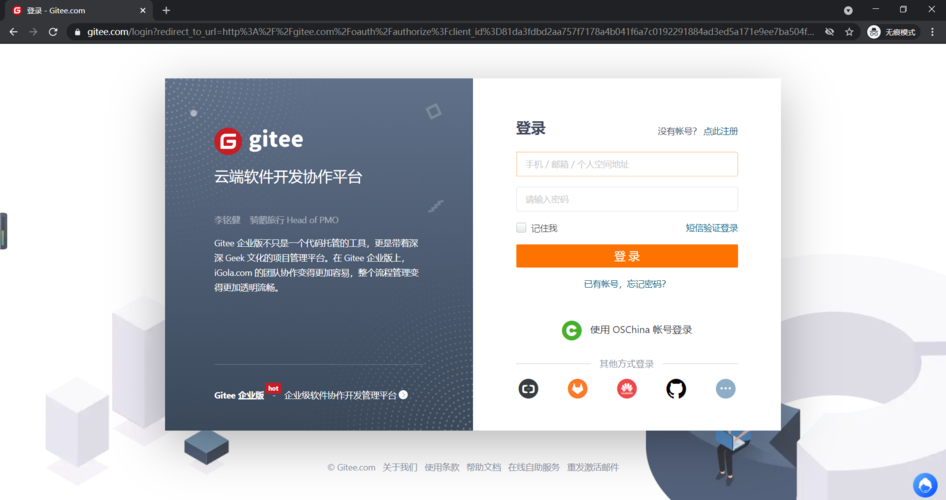
Task: Click the 其他方式登录 label
Action: pyautogui.click(x=626, y=364)
